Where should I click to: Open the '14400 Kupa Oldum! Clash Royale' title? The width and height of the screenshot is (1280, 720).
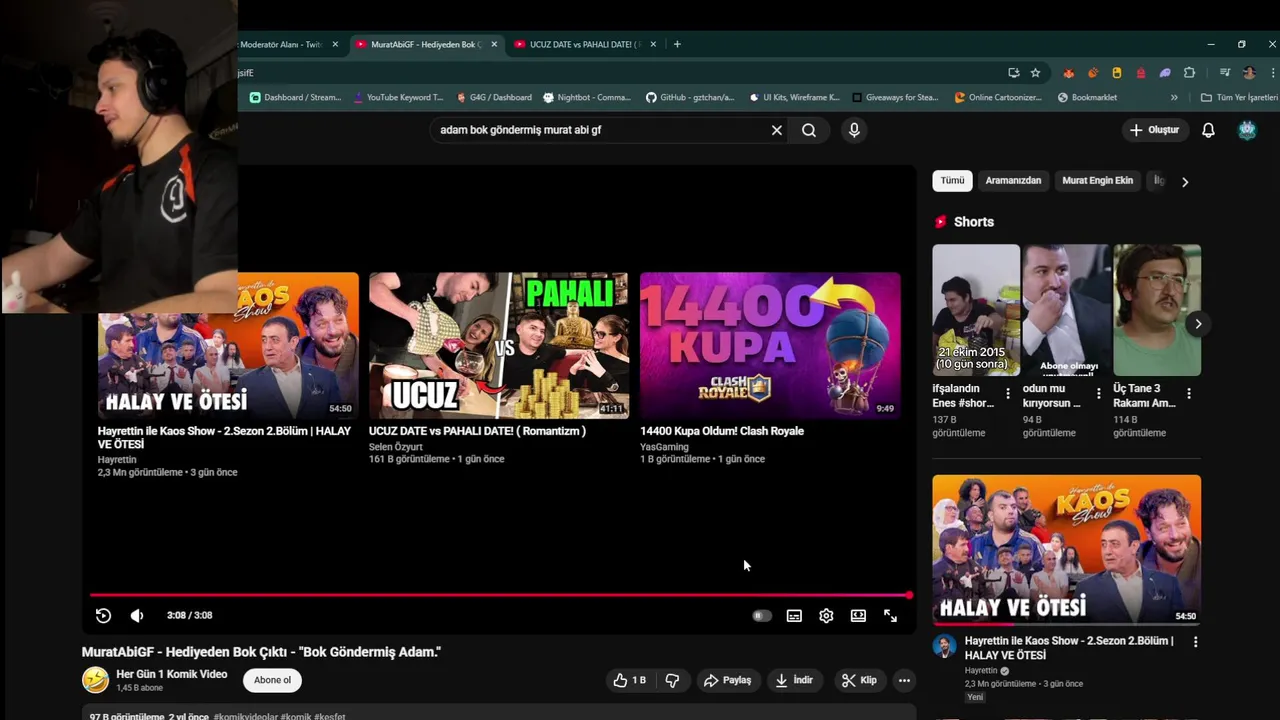coord(722,431)
